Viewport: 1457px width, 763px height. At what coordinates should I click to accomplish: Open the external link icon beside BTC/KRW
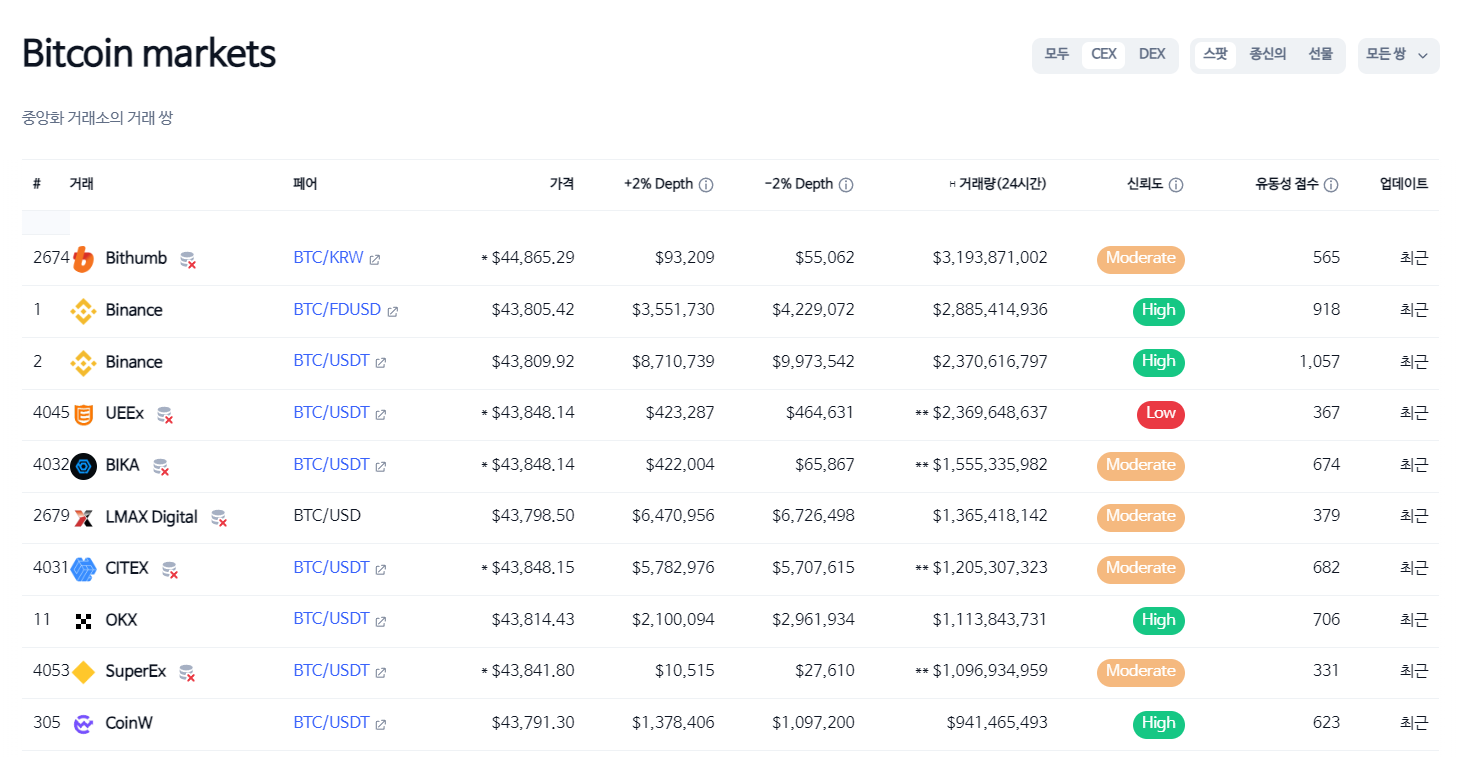(x=375, y=258)
